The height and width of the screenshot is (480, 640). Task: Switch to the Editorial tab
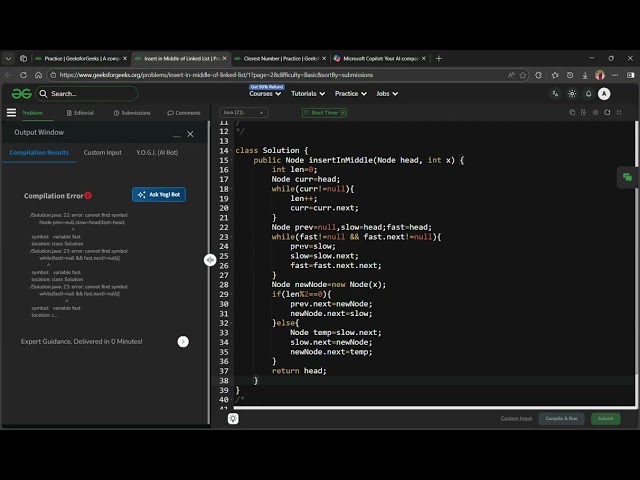coord(80,113)
